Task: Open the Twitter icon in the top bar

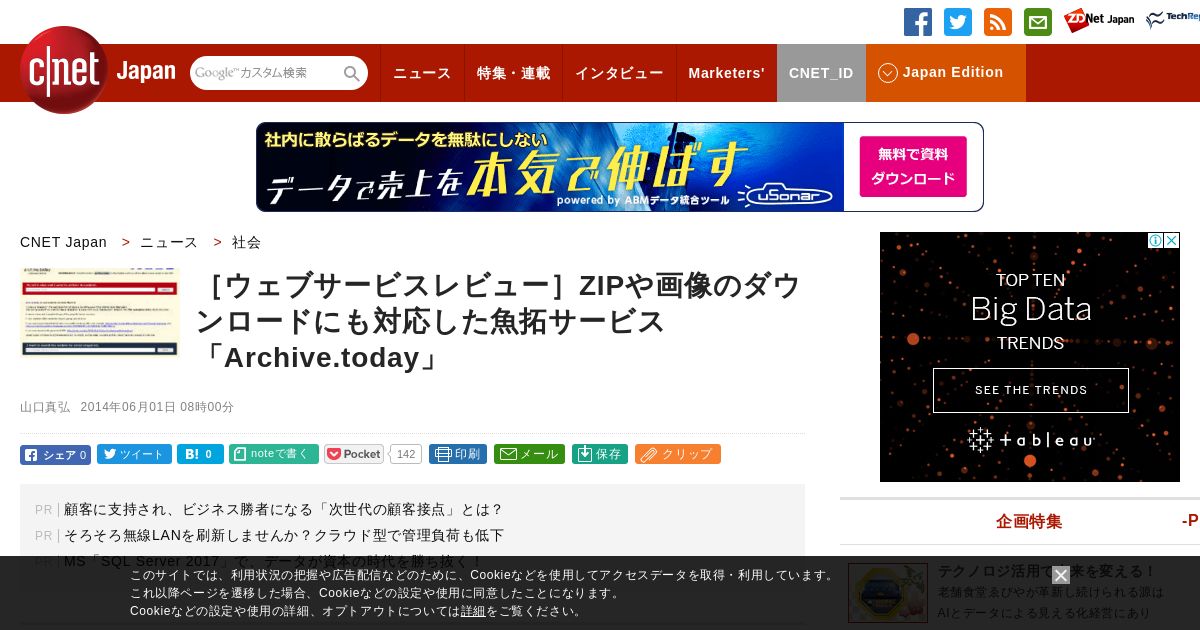Action: 958,22
